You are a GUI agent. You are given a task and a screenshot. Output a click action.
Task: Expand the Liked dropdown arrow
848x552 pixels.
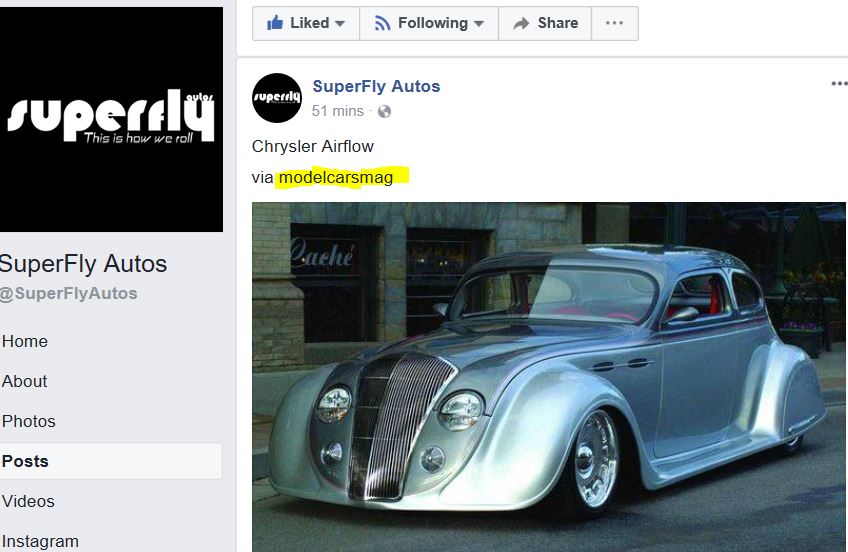[x=340, y=23]
